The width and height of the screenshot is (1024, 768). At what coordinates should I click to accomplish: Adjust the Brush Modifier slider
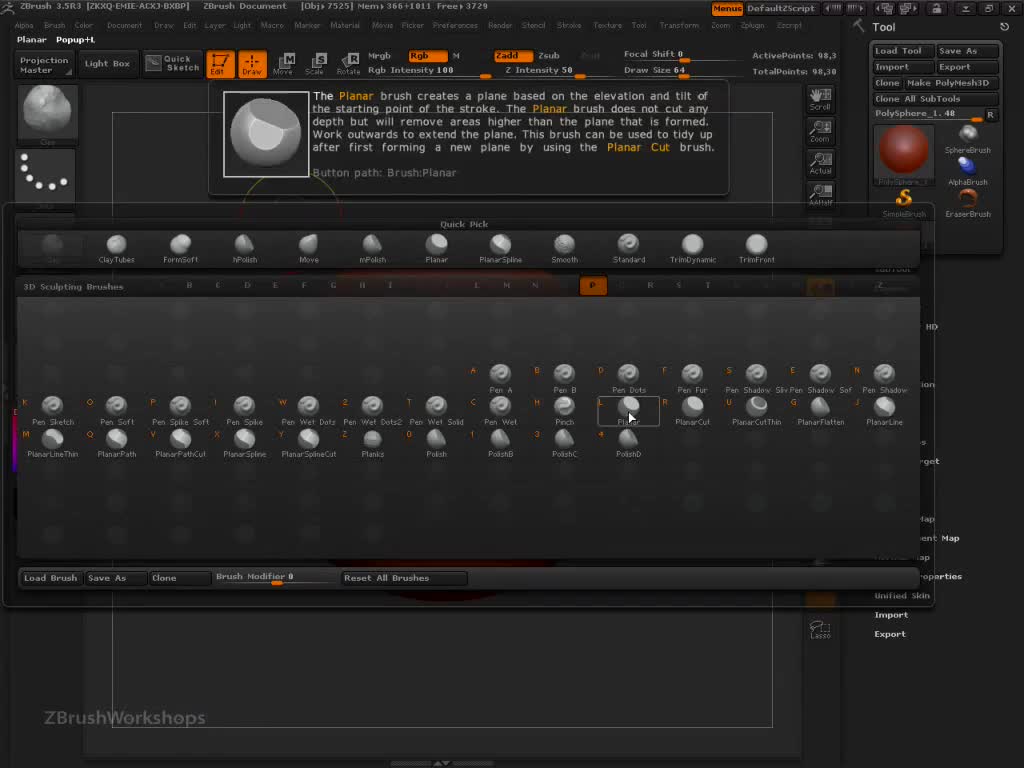click(276, 578)
